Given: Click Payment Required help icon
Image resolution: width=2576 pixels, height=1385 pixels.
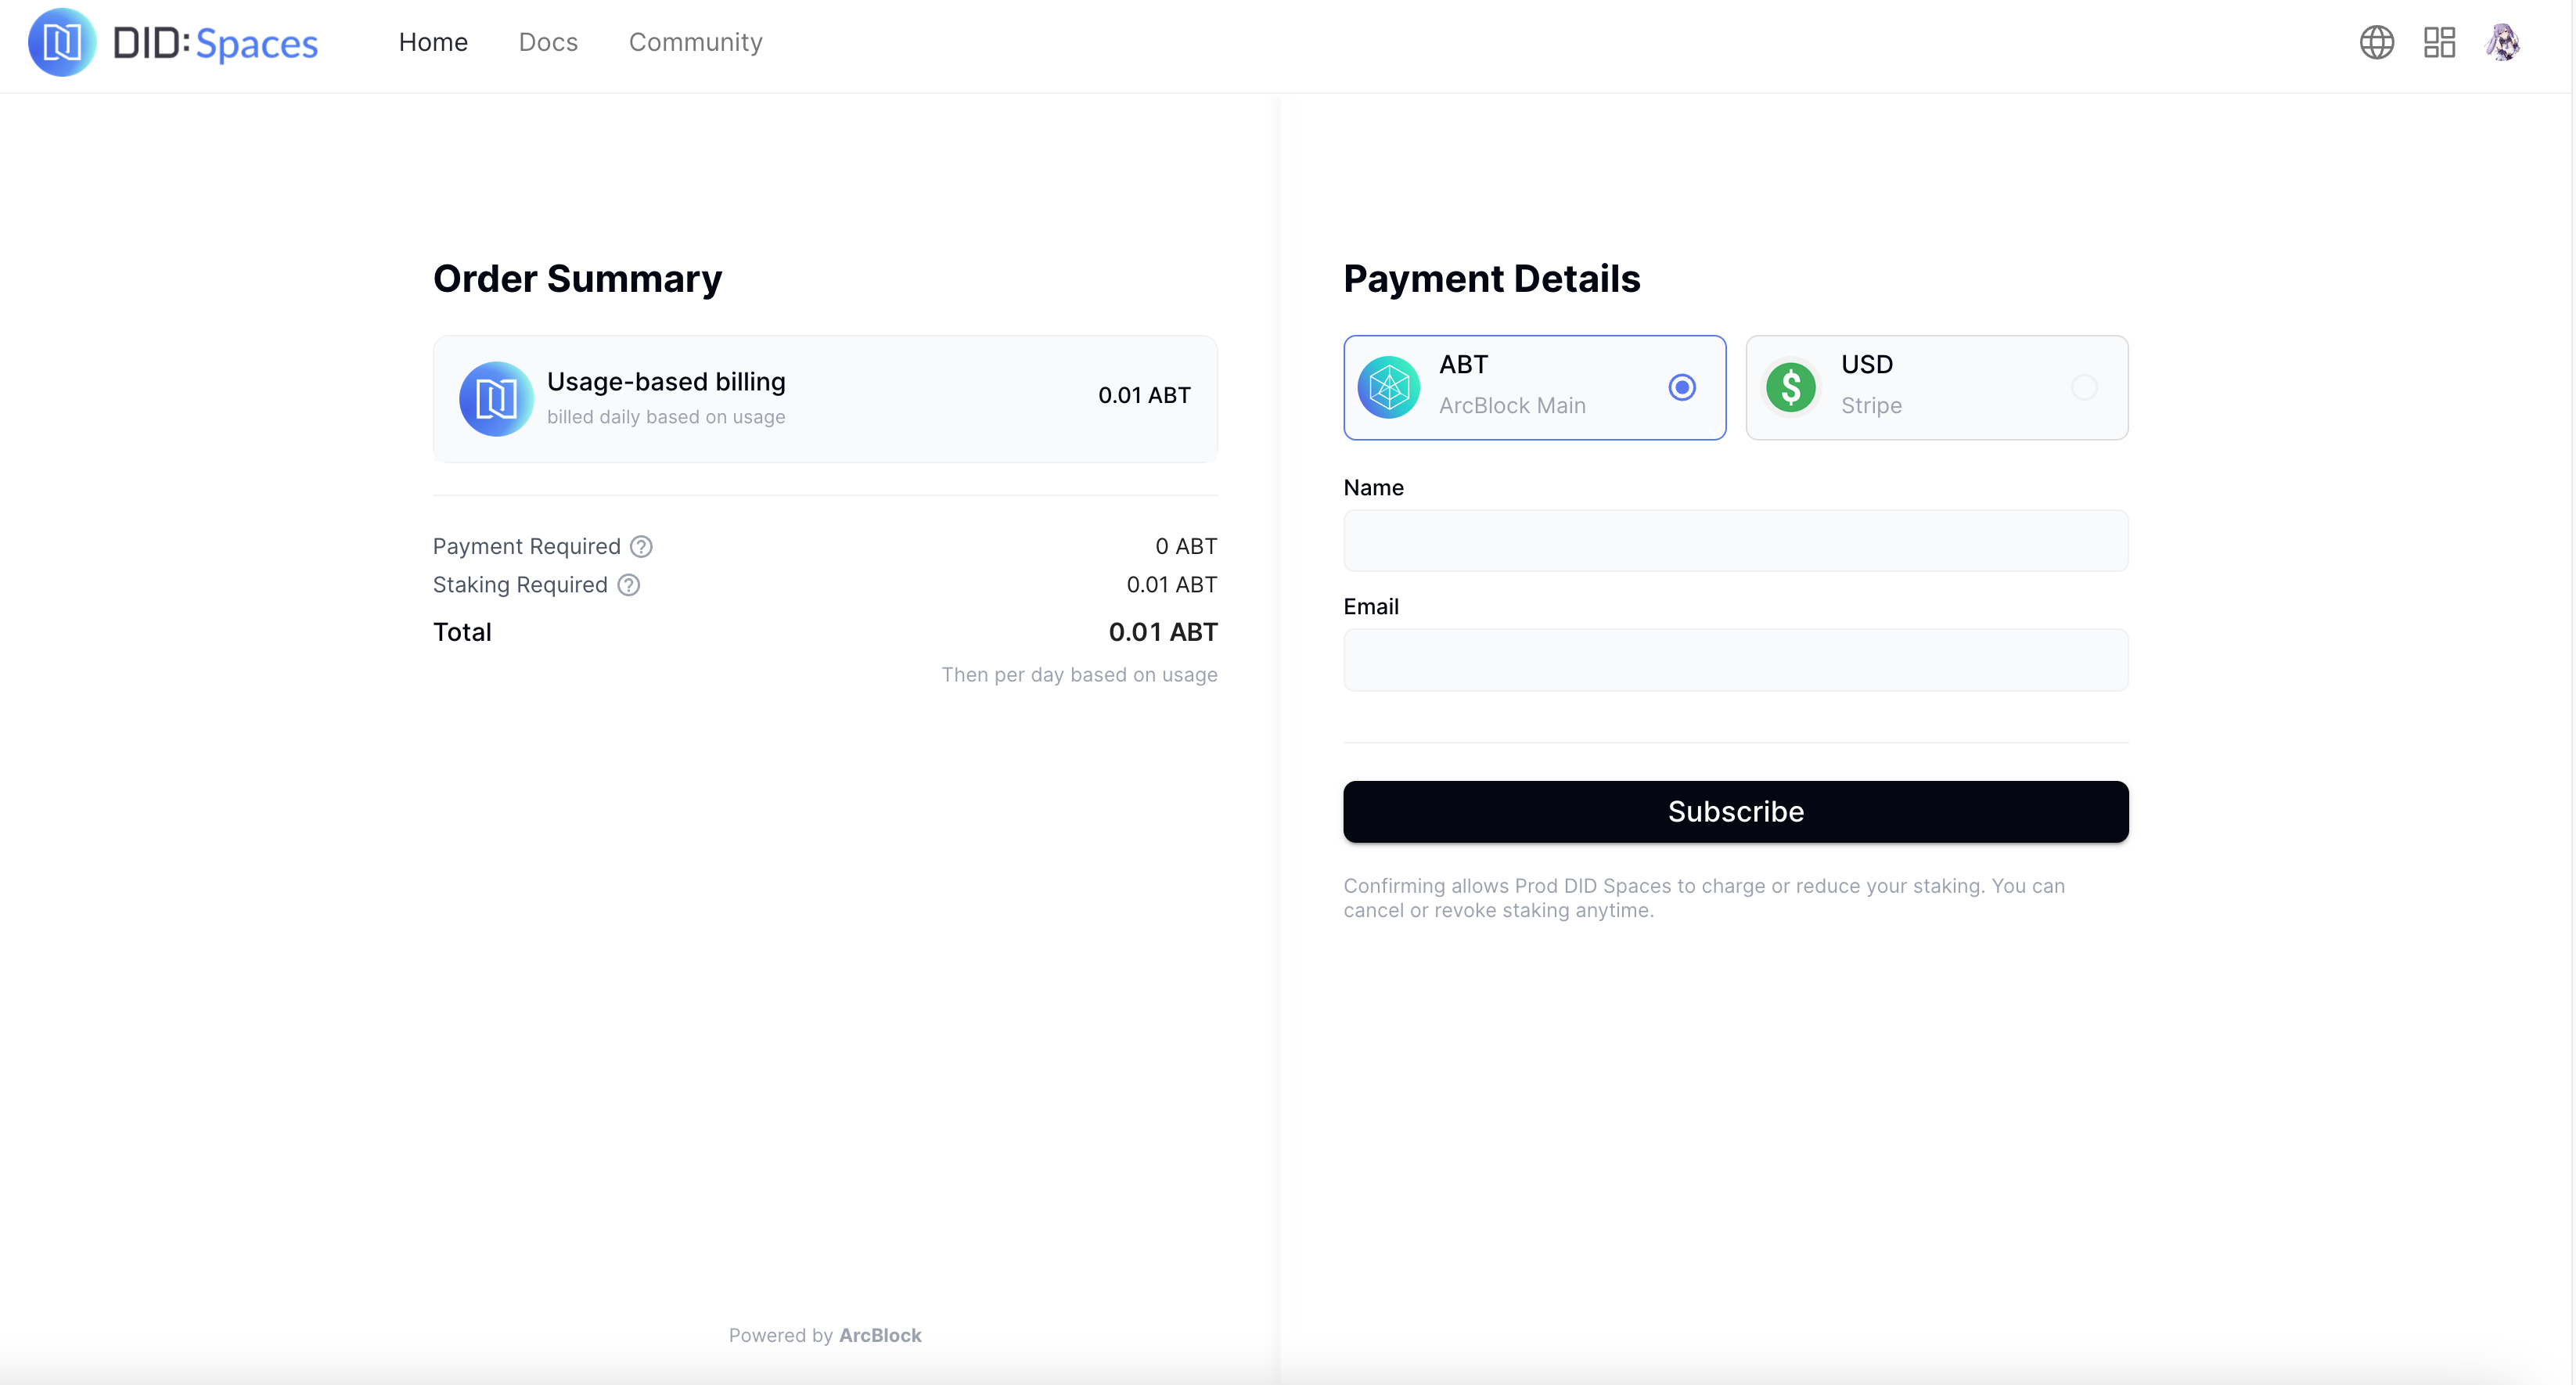Looking at the screenshot, I should click(641, 546).
